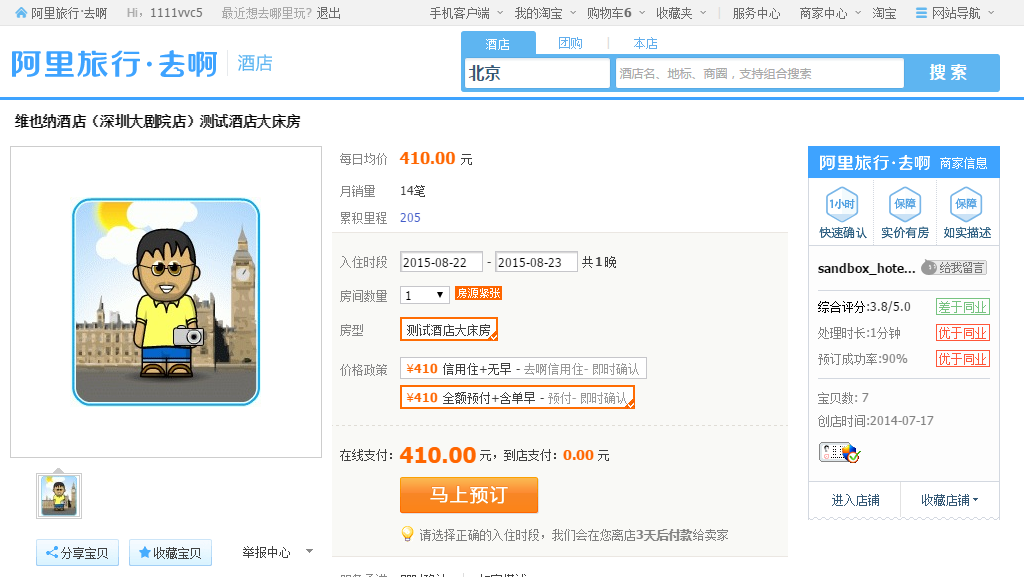Click the large cartoon product image
1024x577 pixels.
(x=166, y=302)
